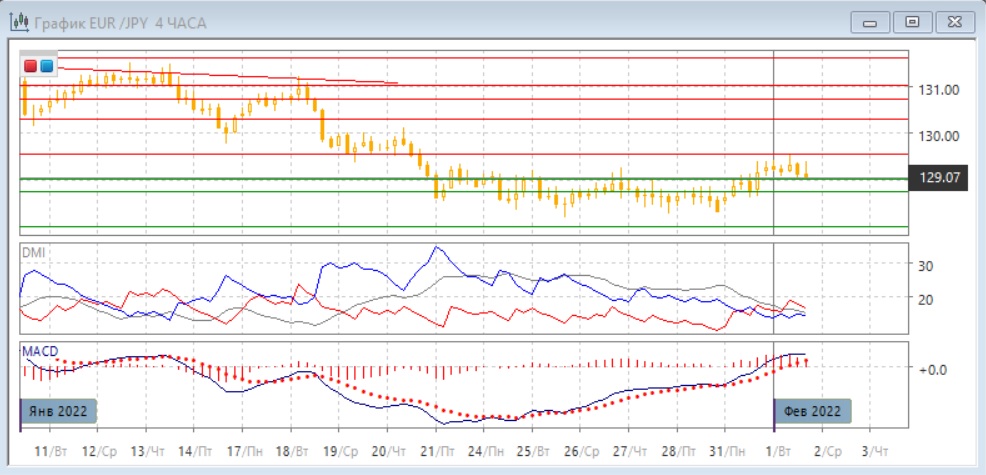
Task: Click the 131.00 price axis label
Action: (939, 90)
